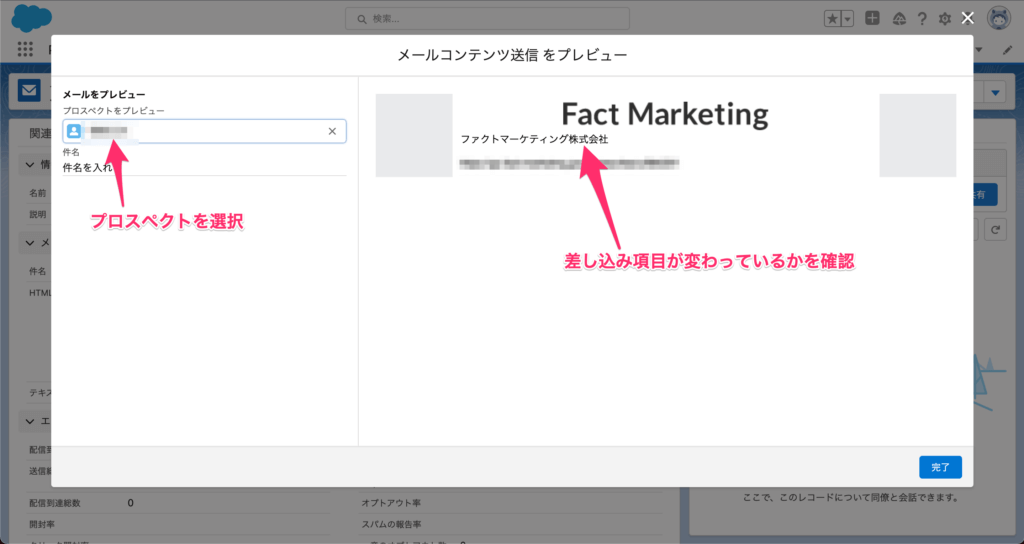
Task: Open the favorites list dropdown arrow
Action: click(848, 18)
